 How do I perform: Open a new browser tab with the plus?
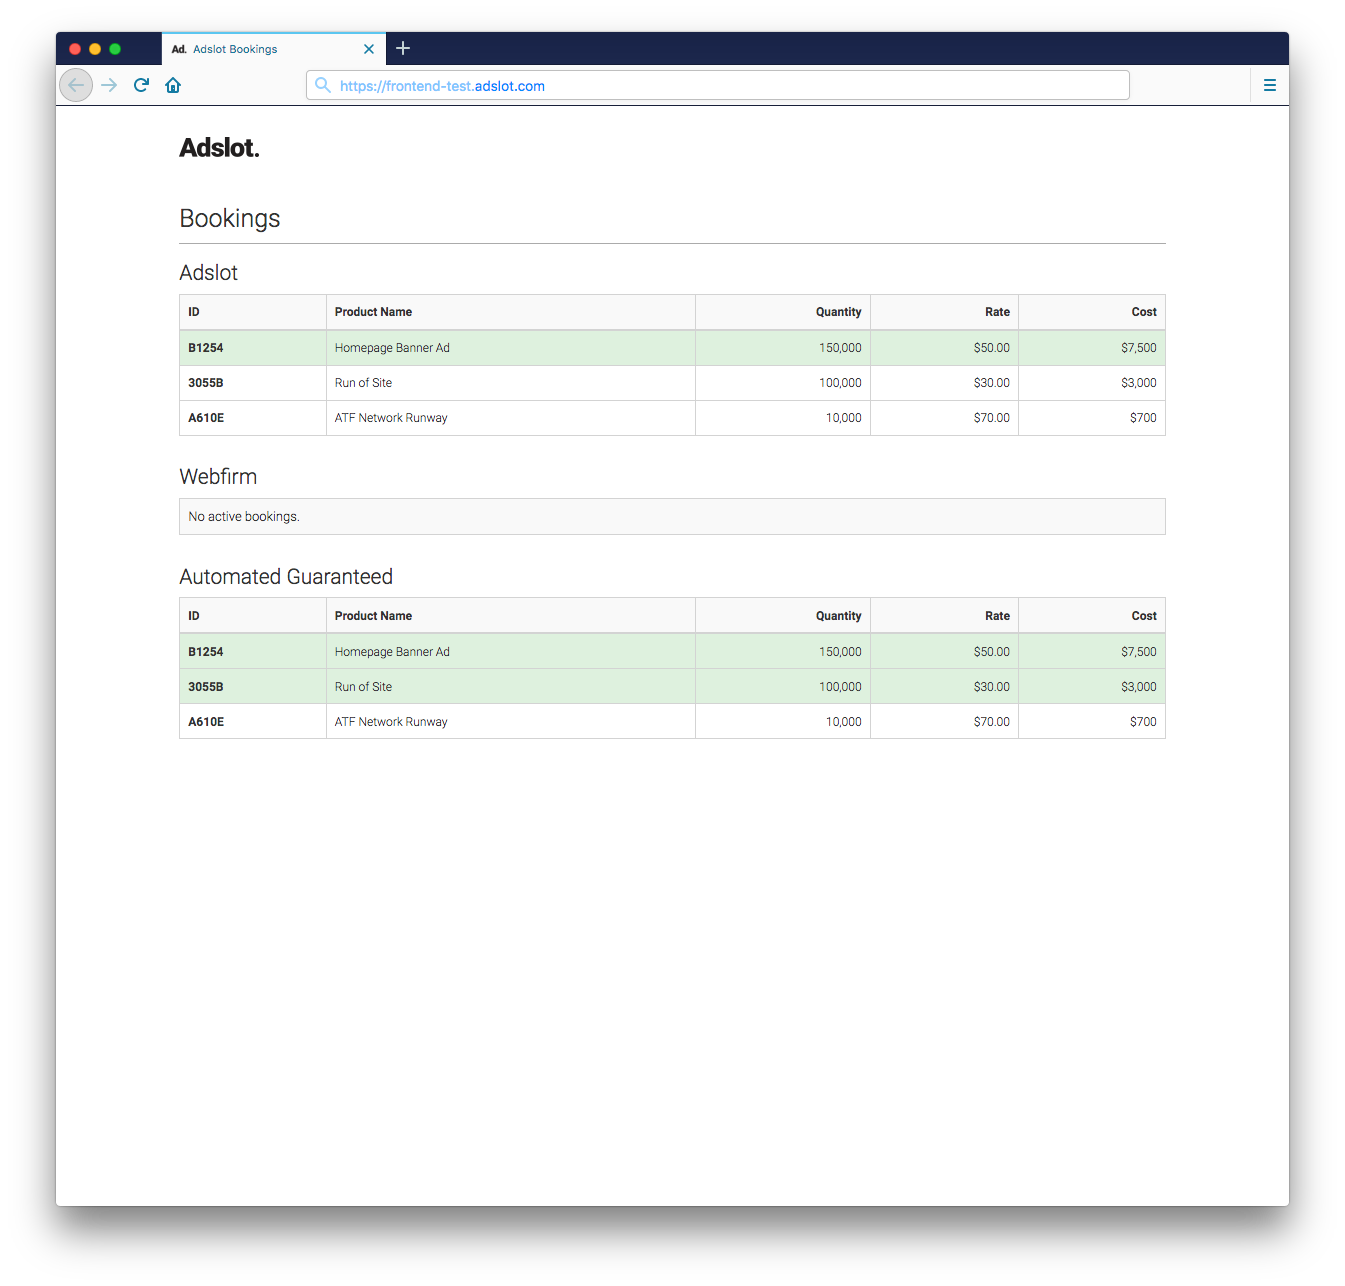pyautogui.click(x=403, y=48)
